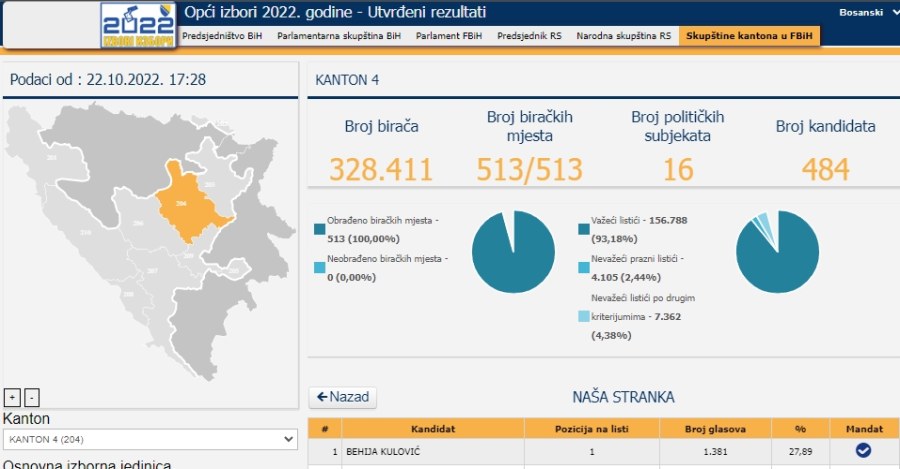Click candidate name BEHIJA KULOVIĆ
Image resolution: width=900 pixels, height=469 pixels.
[x=382, y=451]
